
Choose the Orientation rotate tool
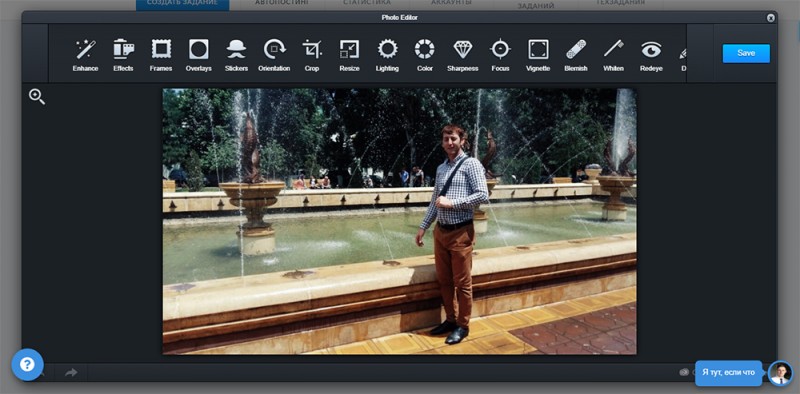point(274,55)
